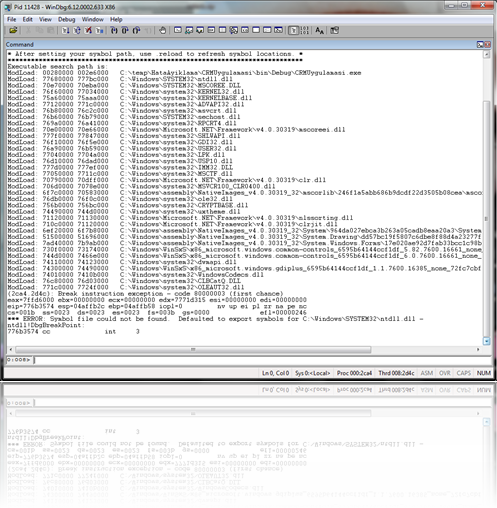Step Out using the toolbar icon
The height and width of the screenshot is (508, 497).
136,30
